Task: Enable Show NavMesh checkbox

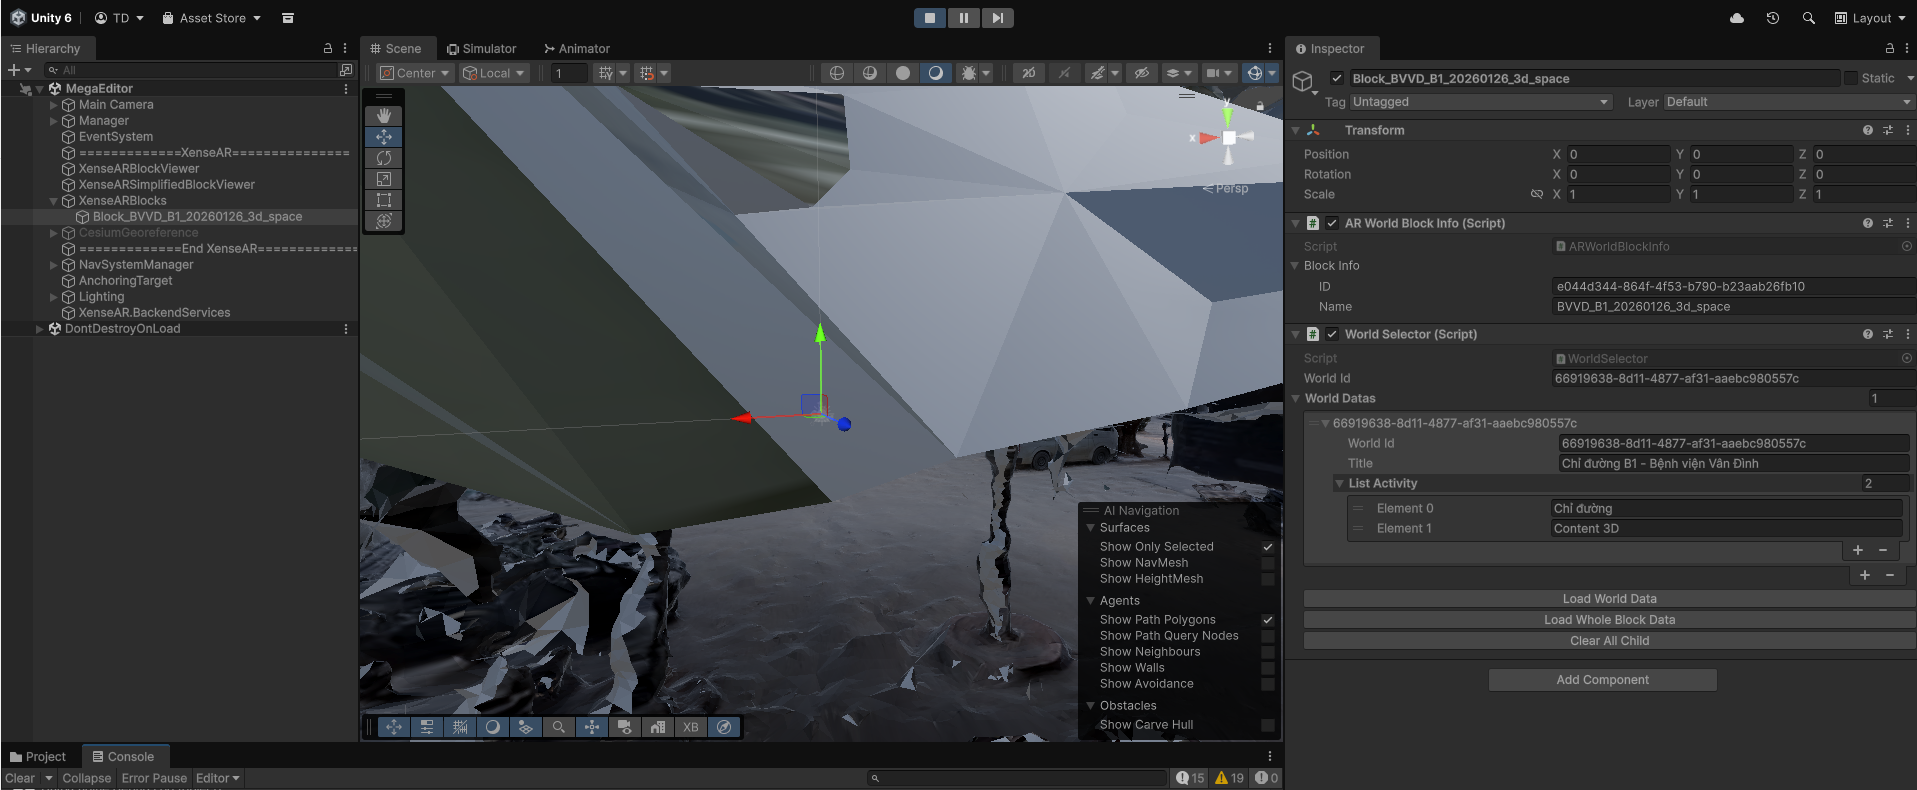Action: tap(1267, 563)
